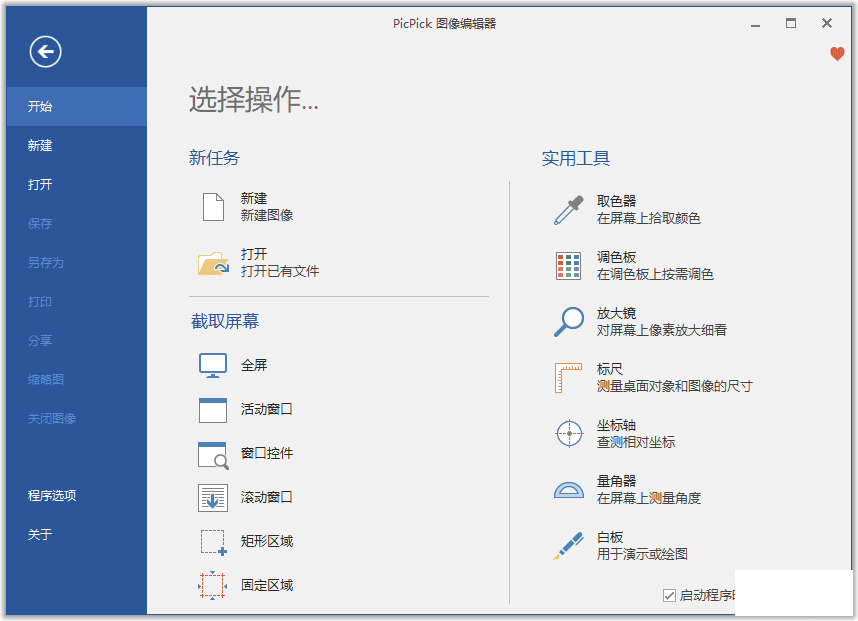Click the 打开已有文件 task text
The height and width of the screenshot is (621, 858).
280,271
